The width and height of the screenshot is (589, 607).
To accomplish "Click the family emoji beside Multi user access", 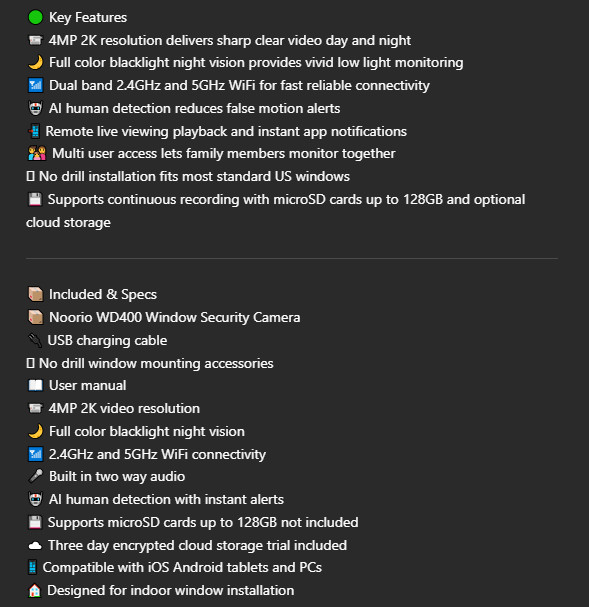I will click(37, 154).
